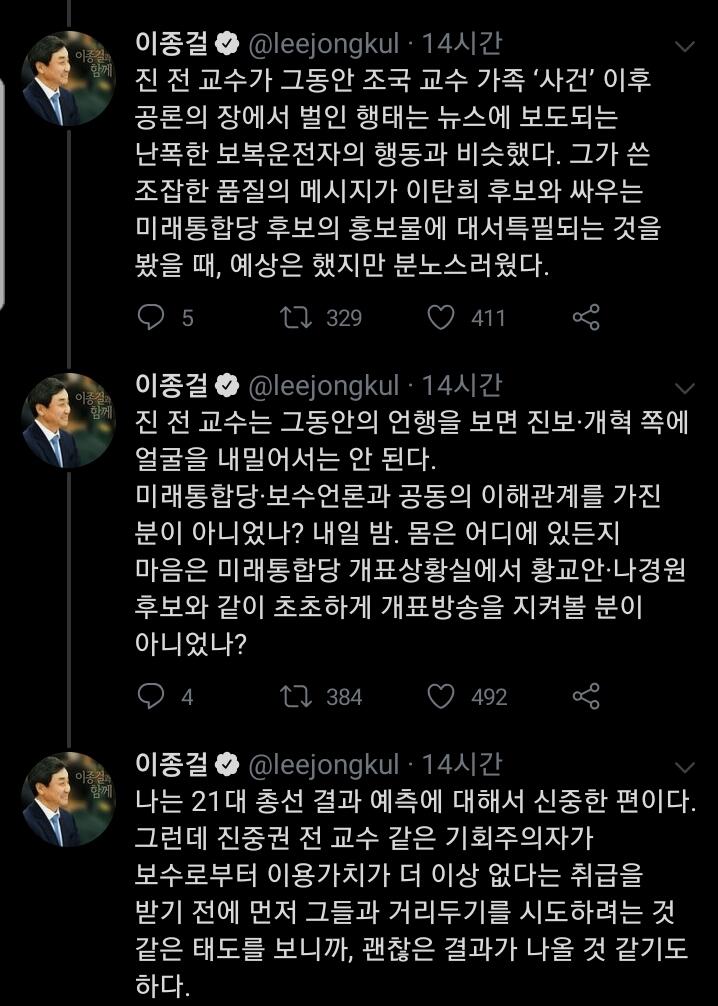Click the 14시간 timestamp on third tweet
This screenshot has height=1006, width=718.
pos(462,765)
